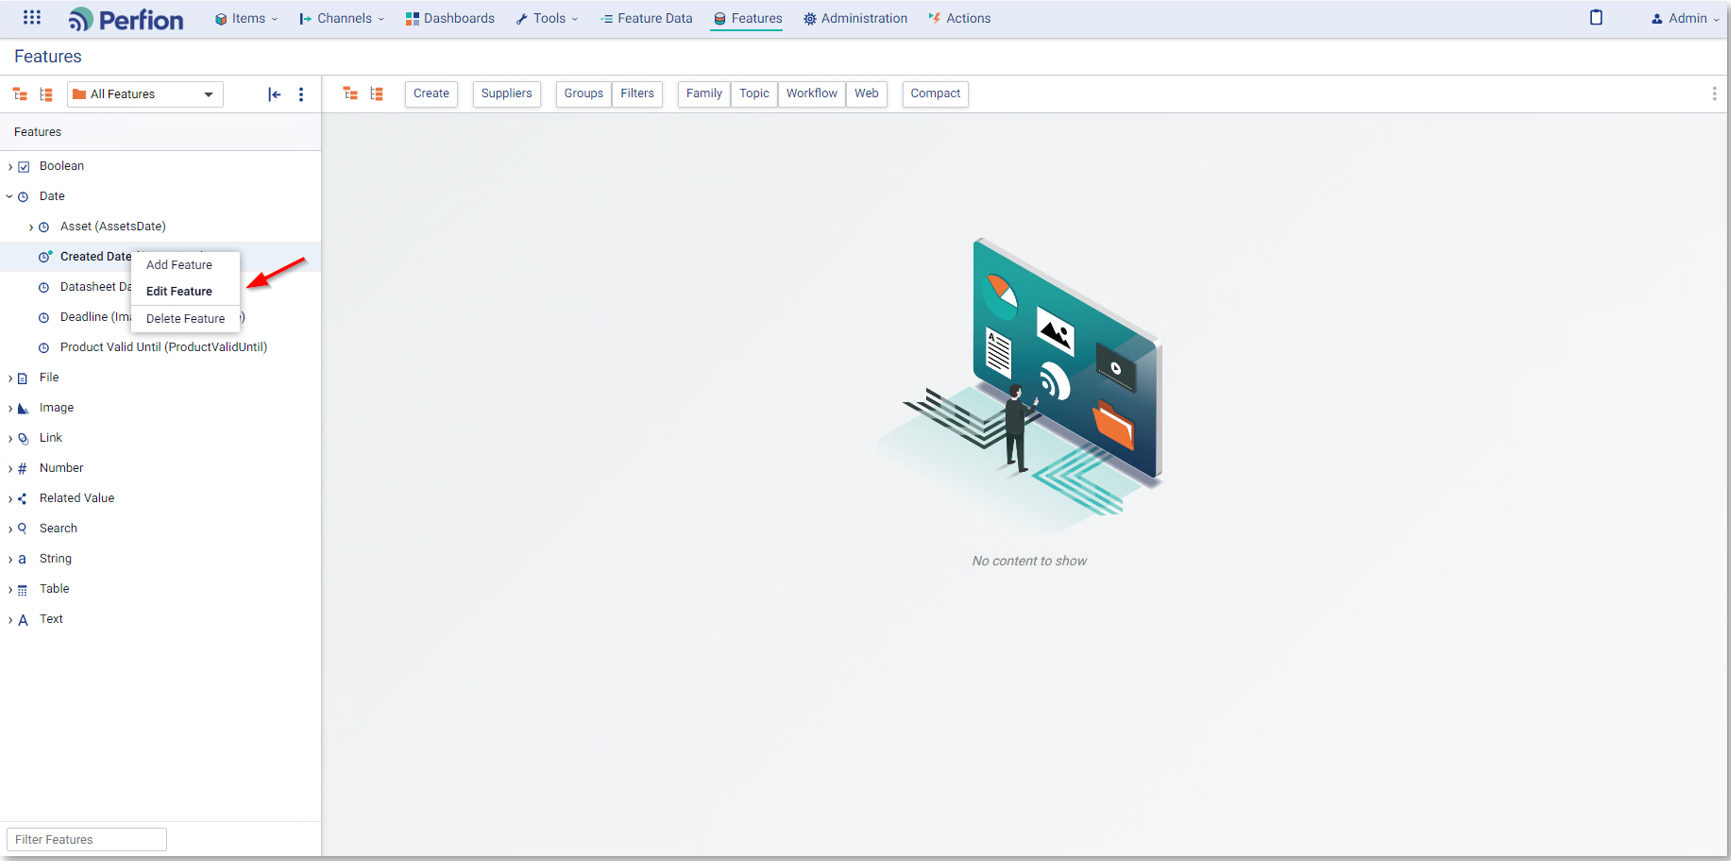Open left panel kebab menu
This screenshot has height=861, width=1731.
pos(301,94)
